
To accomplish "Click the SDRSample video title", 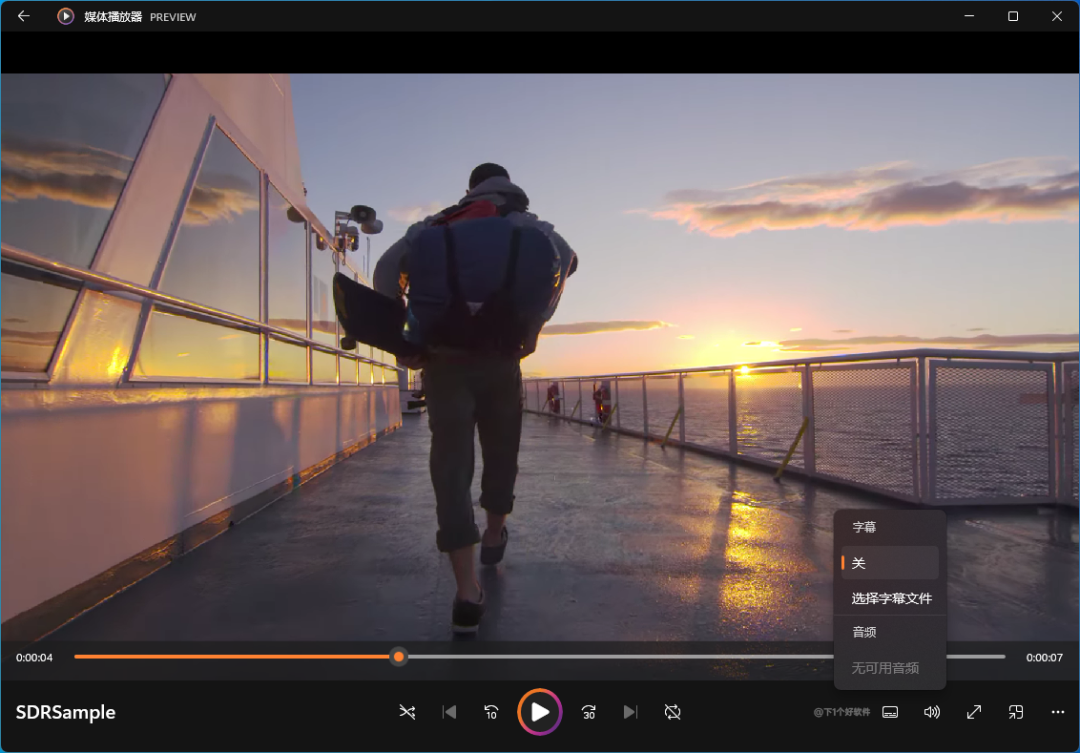I will tap(66, 712).
